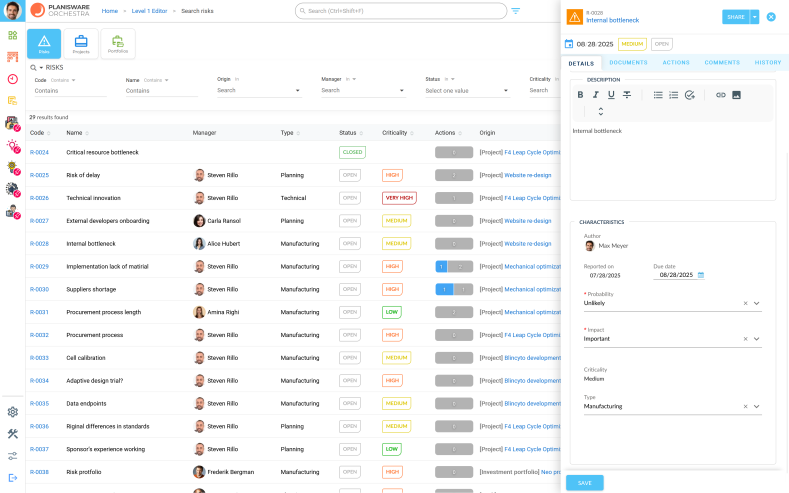The image size is (789, 493).
Task: Switch to the History tab
Action: point(768,62)
